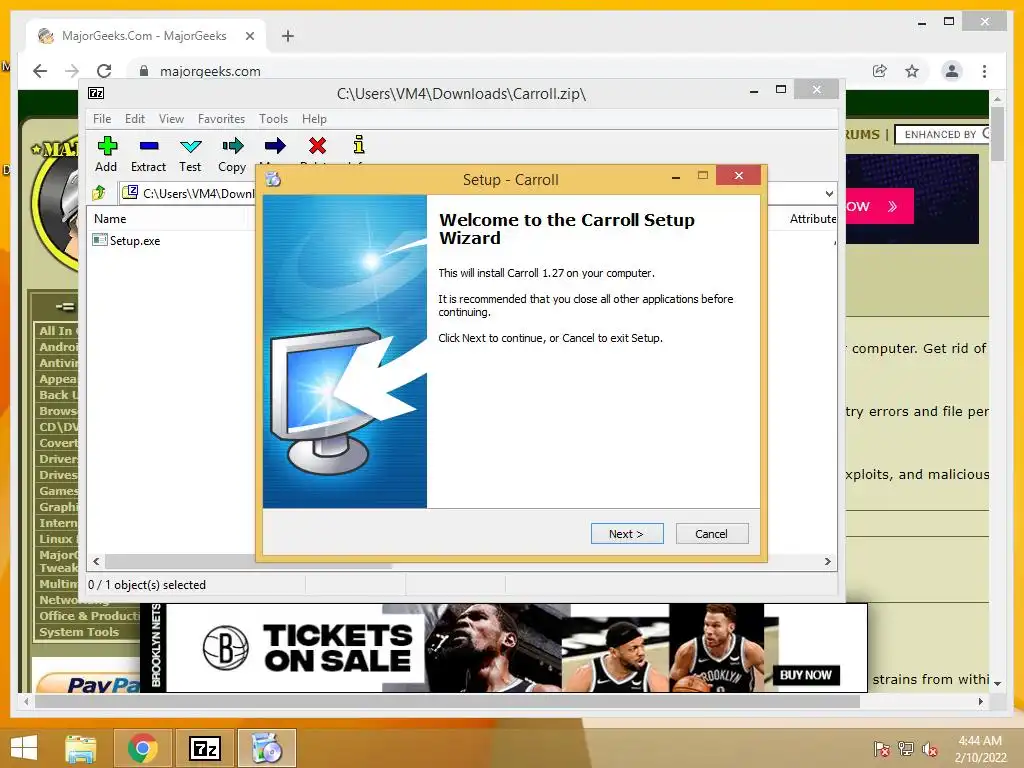1024x768 pixels.
Task: Open Chrome three-dot menu
Action: pos(984,71)
